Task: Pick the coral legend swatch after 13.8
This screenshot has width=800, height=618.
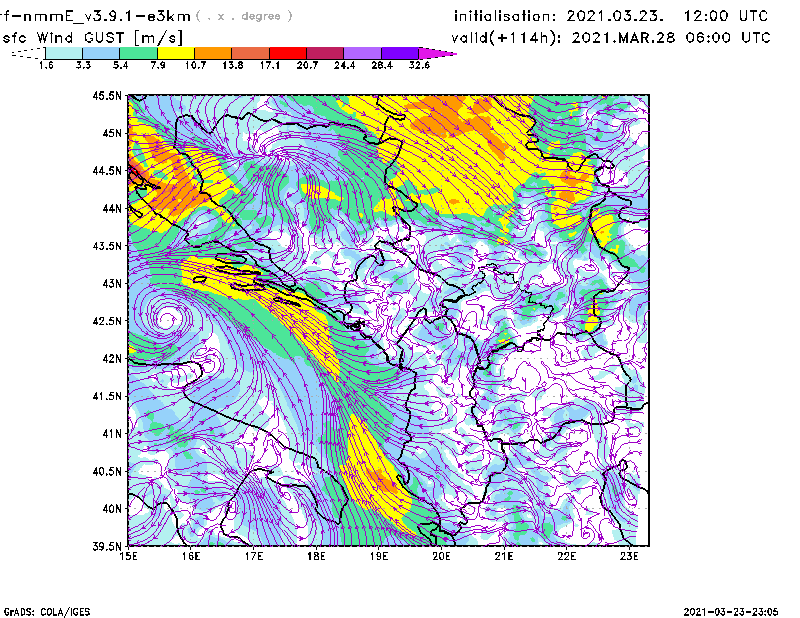Action: [251, 53]
